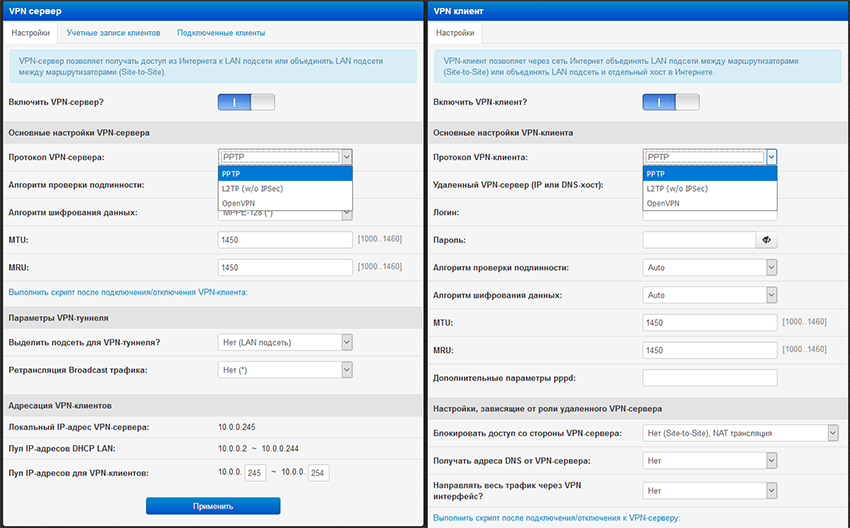The image size is (850, 528).
Task: Switch to Подключенные клиенты tab
Action: point(221,33)
